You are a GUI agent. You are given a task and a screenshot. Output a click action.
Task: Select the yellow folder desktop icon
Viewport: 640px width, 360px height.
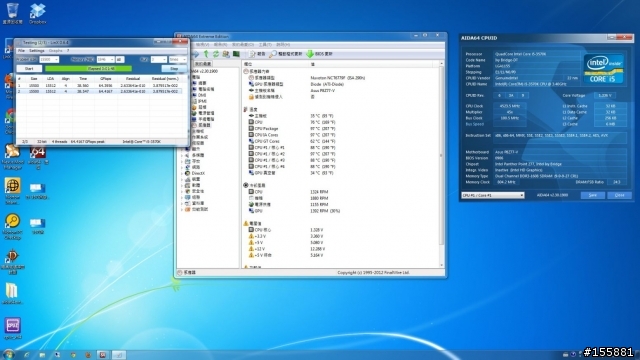[x=12, y=293]
